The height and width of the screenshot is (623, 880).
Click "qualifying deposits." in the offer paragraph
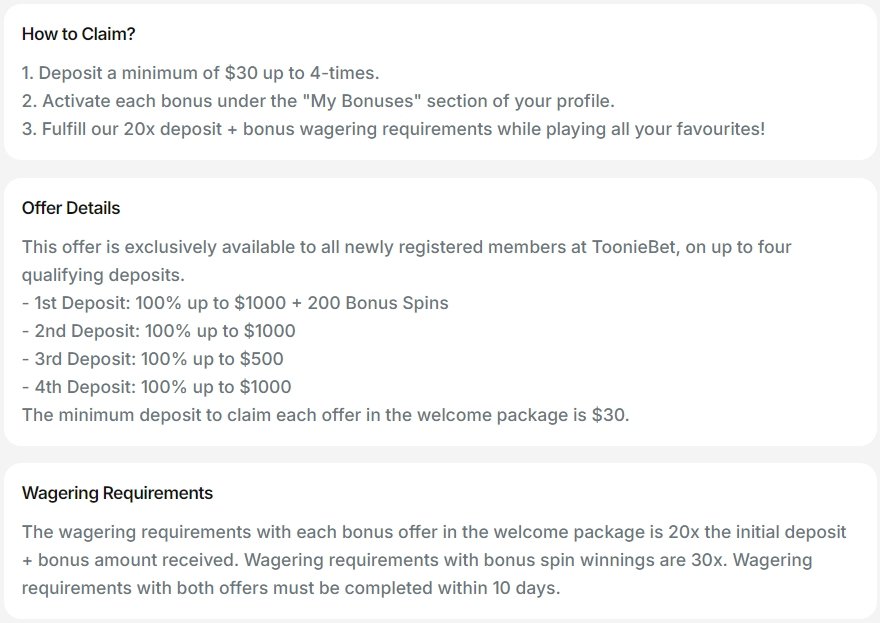pos(103,274)
